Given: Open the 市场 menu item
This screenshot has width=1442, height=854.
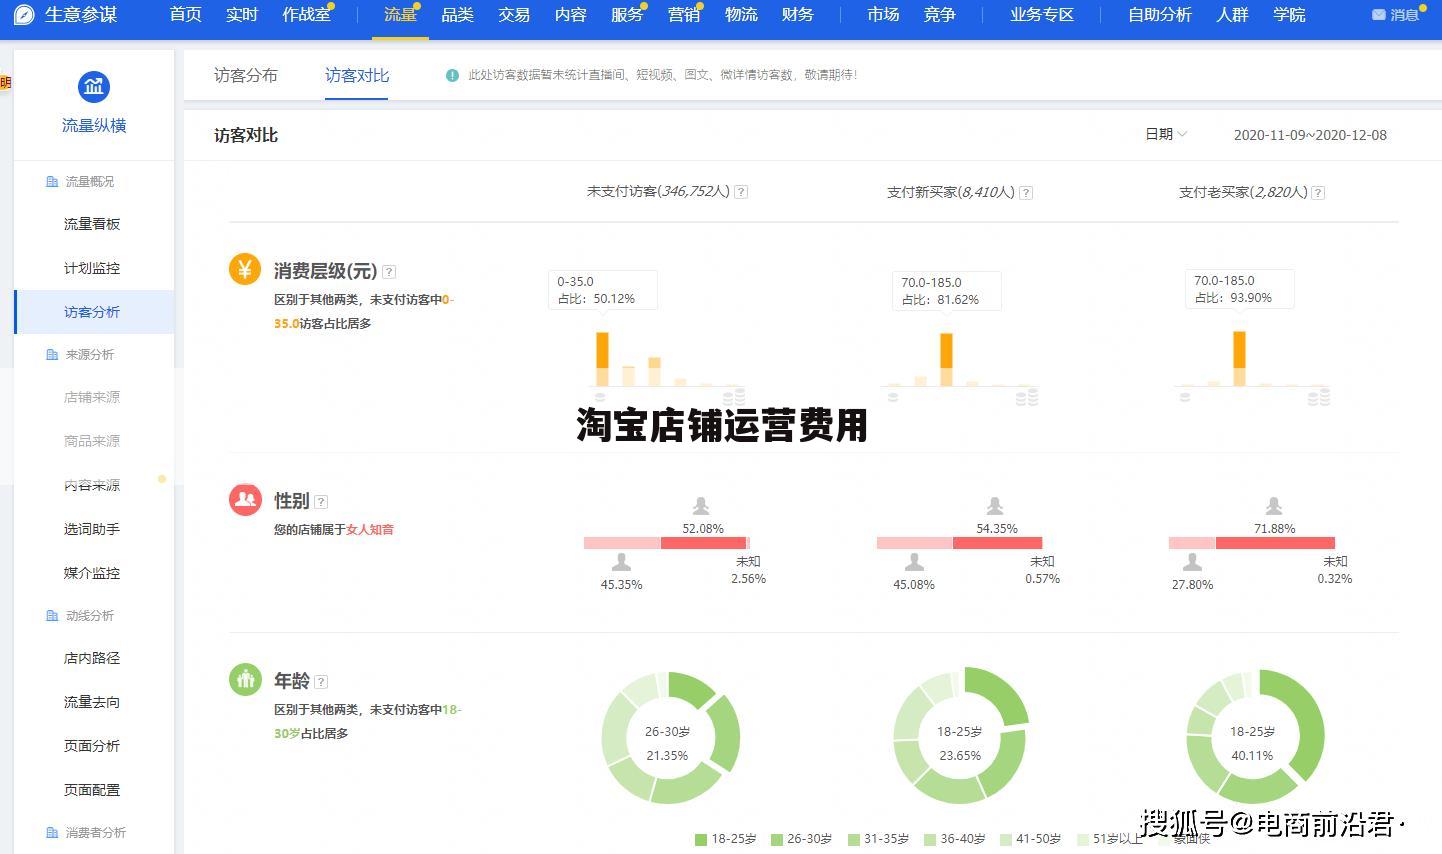Looking at the screenshot, I should click(x=882, y=15).
